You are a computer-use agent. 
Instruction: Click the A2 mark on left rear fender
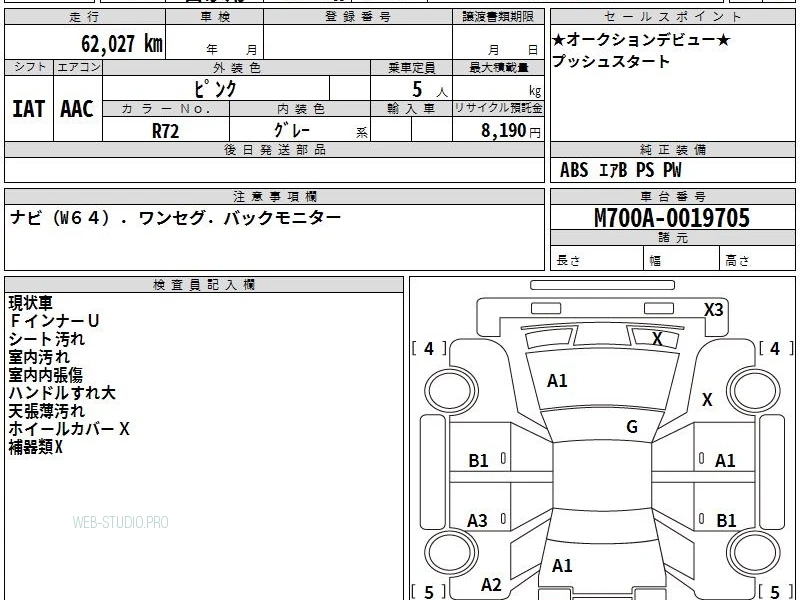[x=491, y=585]
